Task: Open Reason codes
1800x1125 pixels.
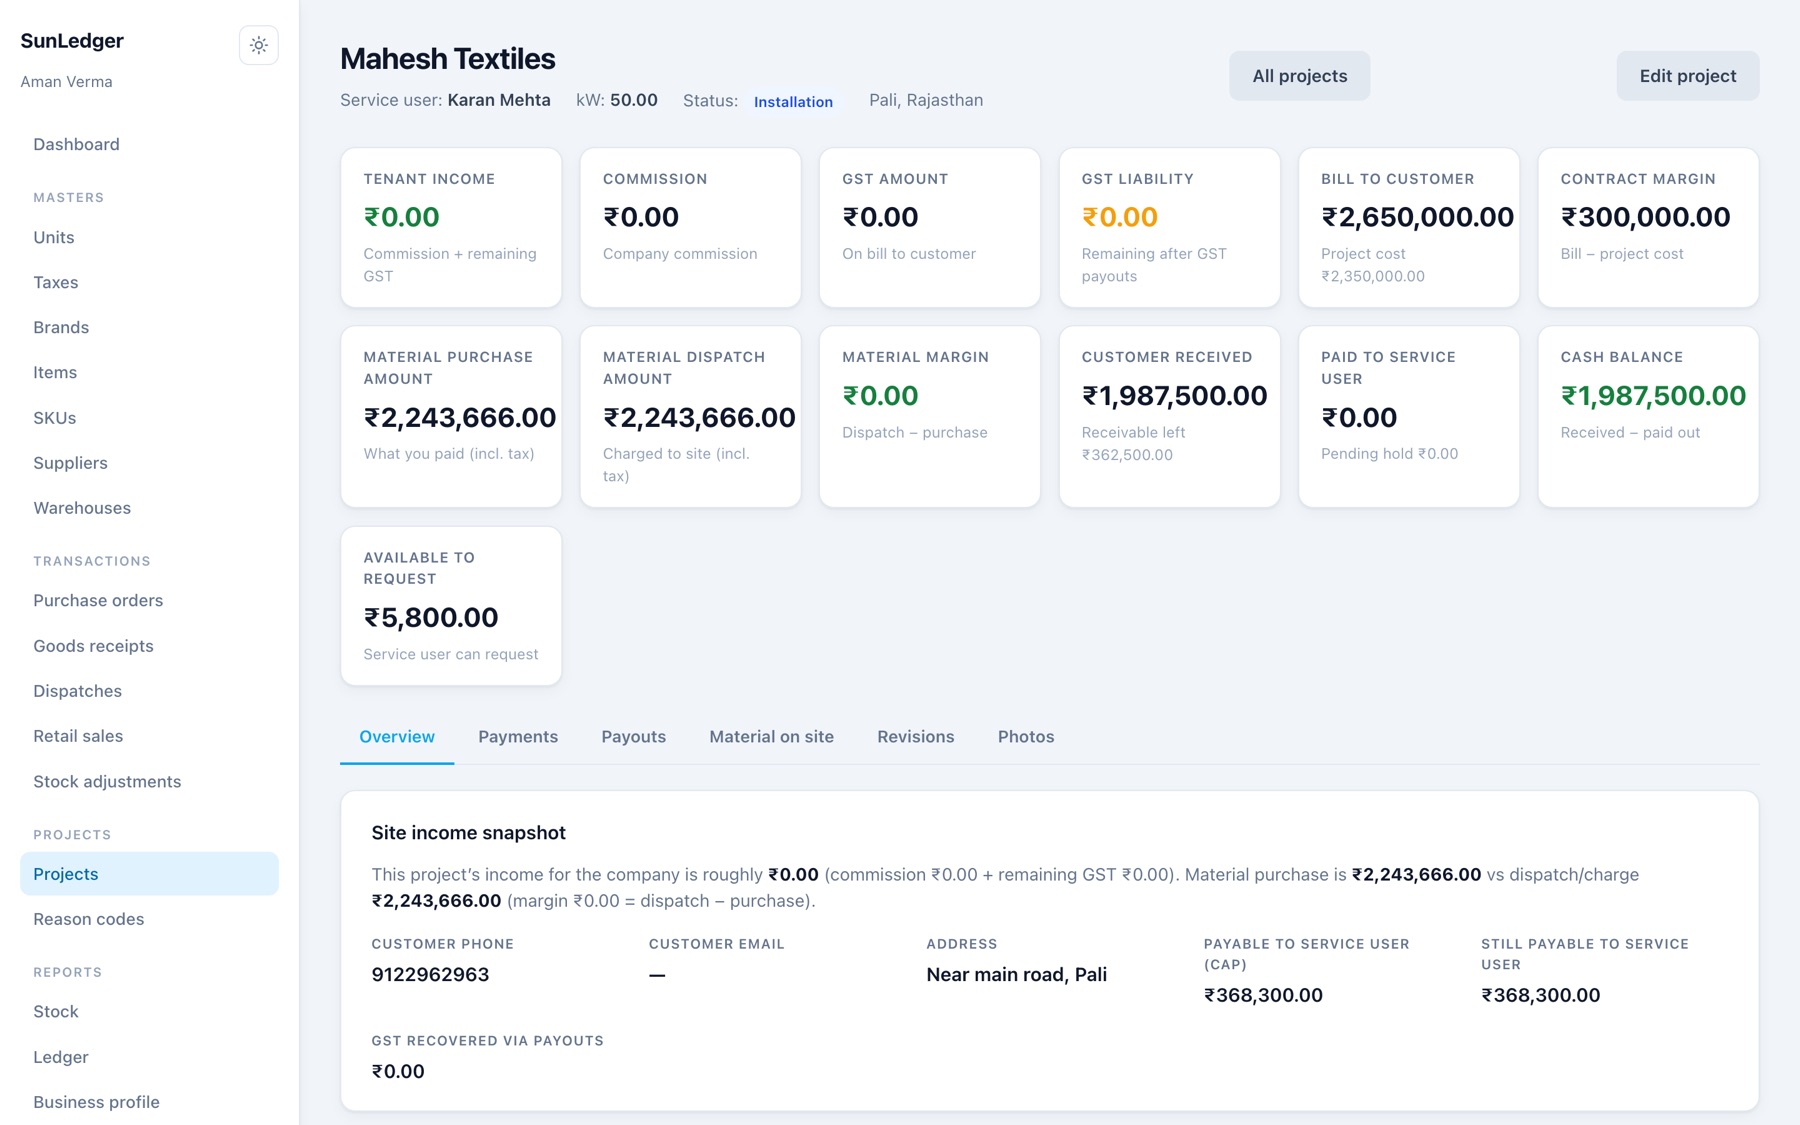Action: click(x=149, y=919)
